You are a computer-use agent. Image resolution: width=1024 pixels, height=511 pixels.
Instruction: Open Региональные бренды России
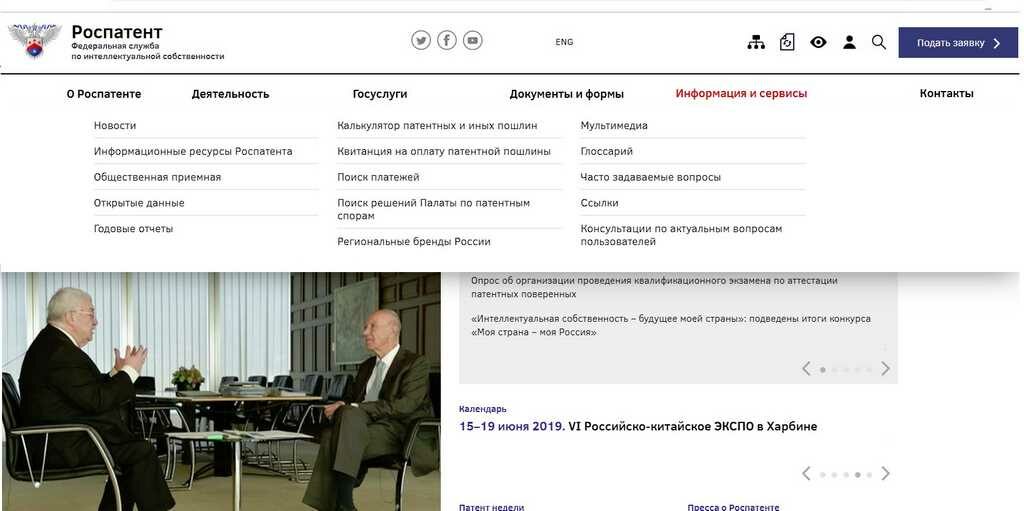[414, 242]
